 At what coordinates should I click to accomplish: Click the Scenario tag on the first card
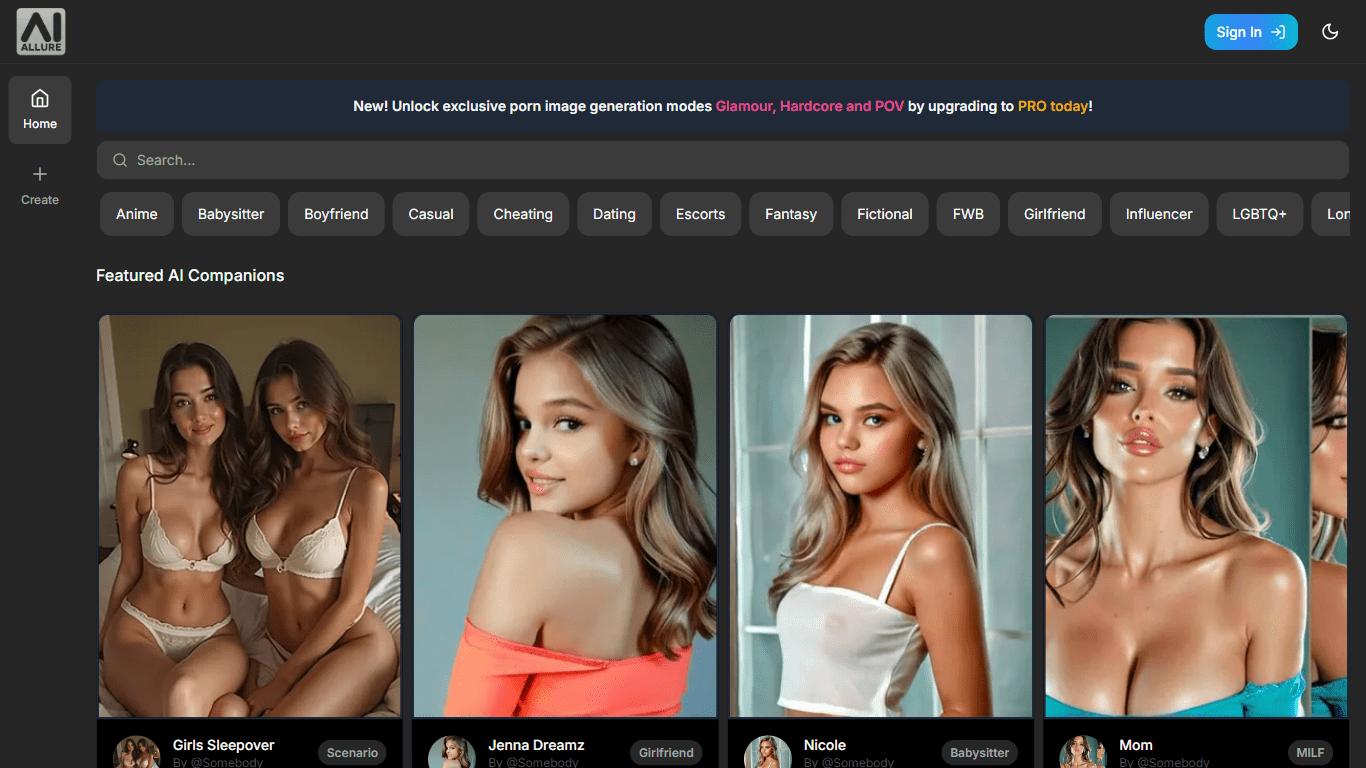352,753
